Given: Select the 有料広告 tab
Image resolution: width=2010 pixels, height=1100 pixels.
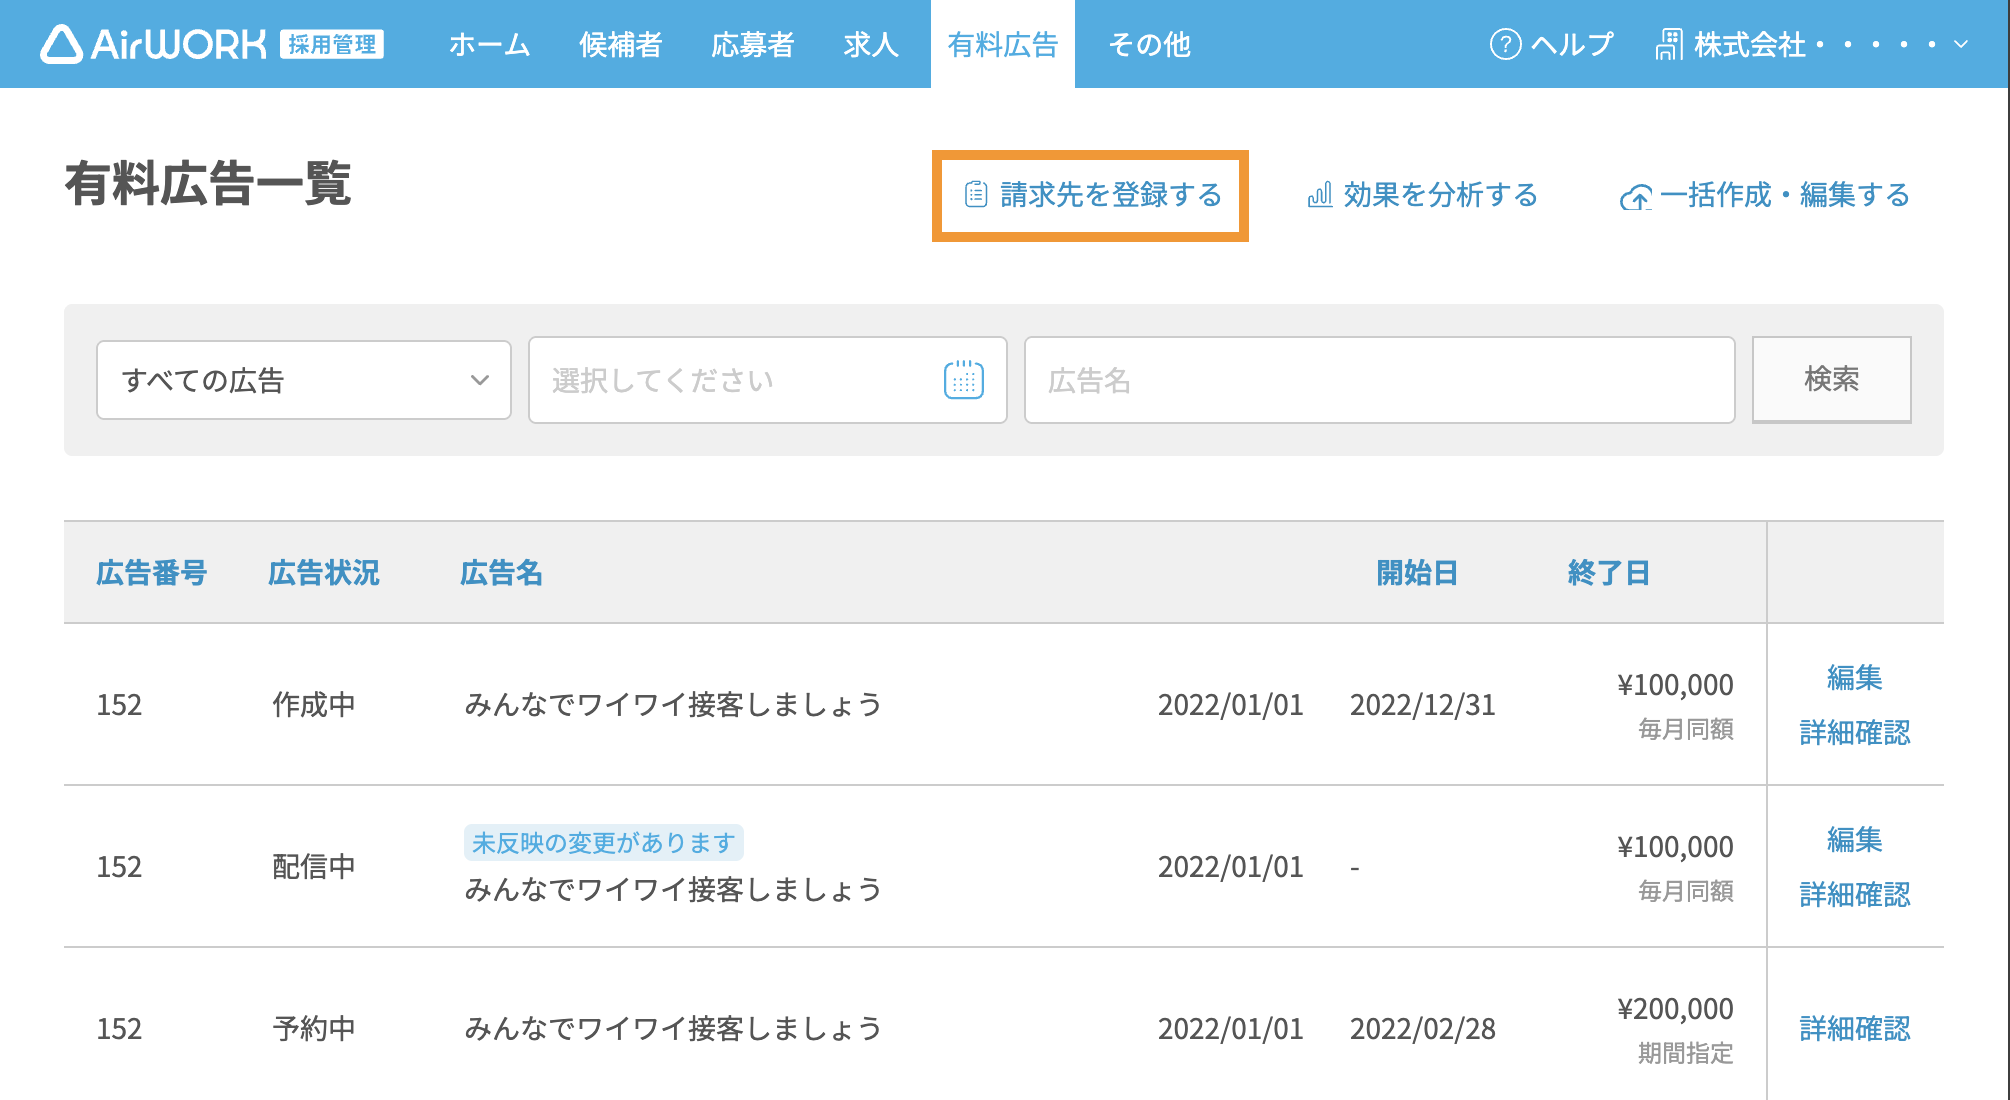Looking at the screenshot, I should pos(1003,44).
